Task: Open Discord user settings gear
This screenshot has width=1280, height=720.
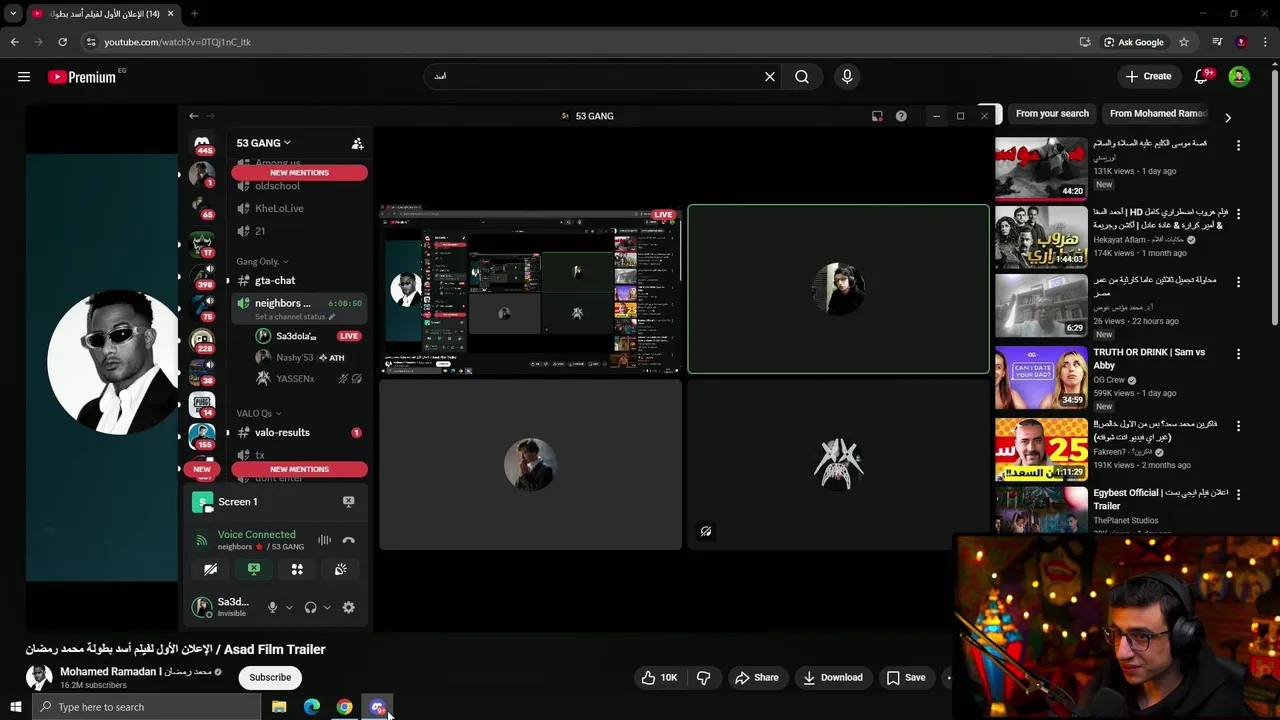Action: coord(348,607)
